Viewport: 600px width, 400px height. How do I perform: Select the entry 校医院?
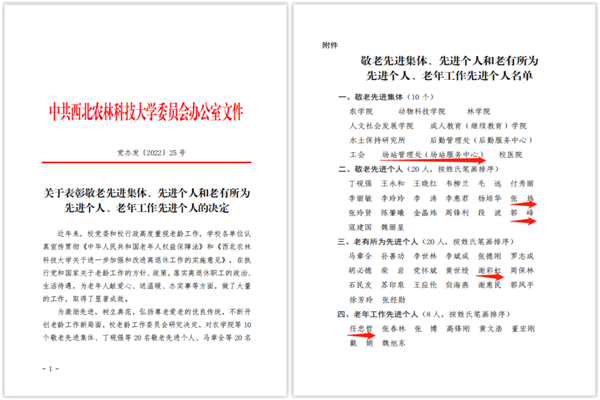(x=510, y=155)
